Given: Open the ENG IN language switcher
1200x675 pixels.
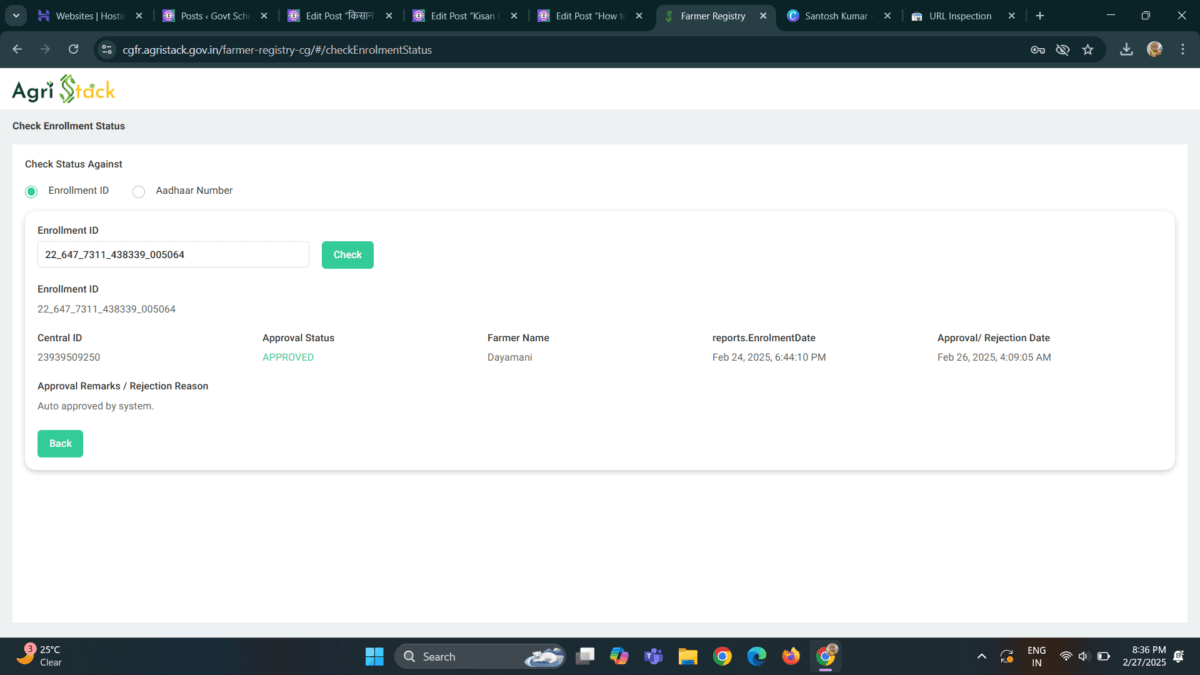Looking at the screenshot, I should coord(1036,656).
